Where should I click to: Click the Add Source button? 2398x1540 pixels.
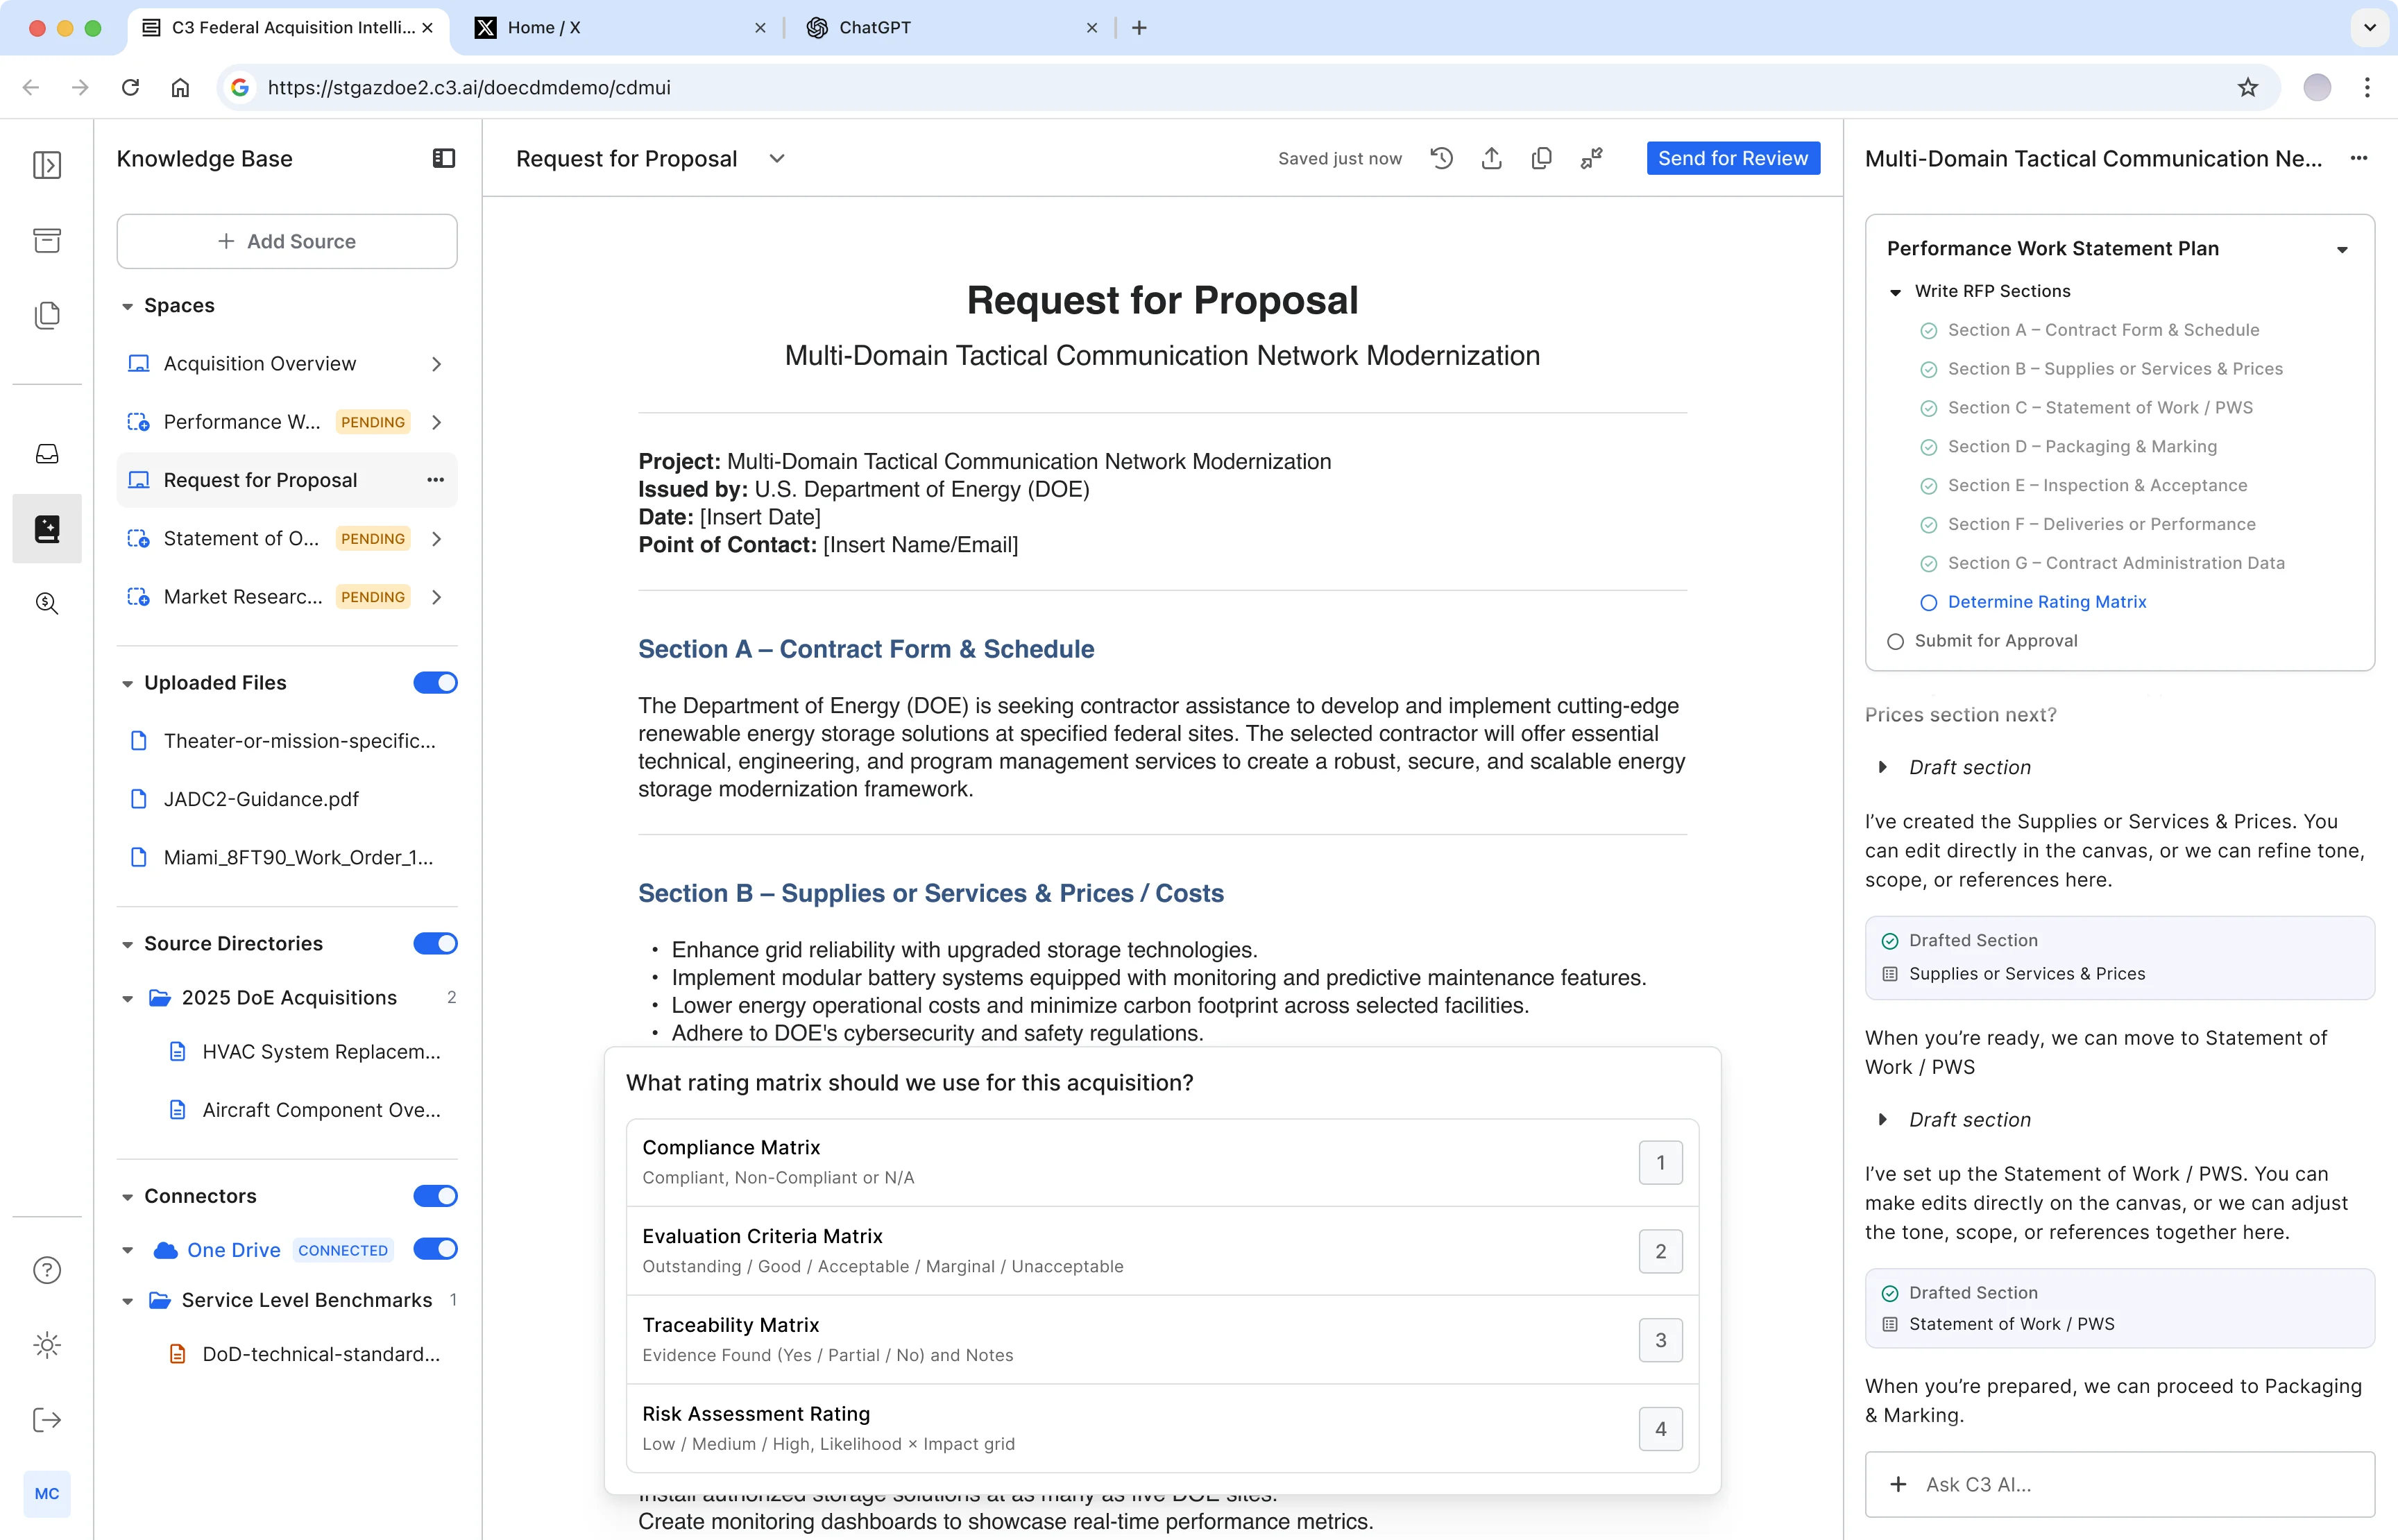tap(287, 241)
